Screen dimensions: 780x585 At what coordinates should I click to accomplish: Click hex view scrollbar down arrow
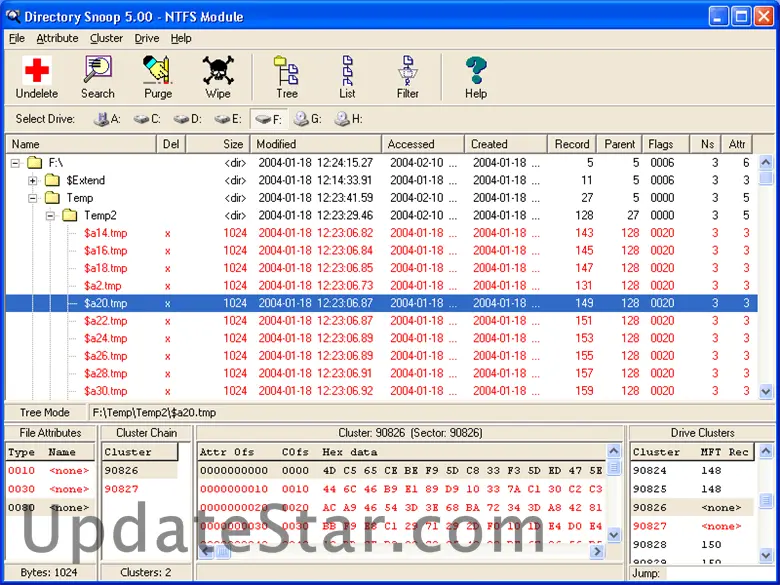(614, 535)
